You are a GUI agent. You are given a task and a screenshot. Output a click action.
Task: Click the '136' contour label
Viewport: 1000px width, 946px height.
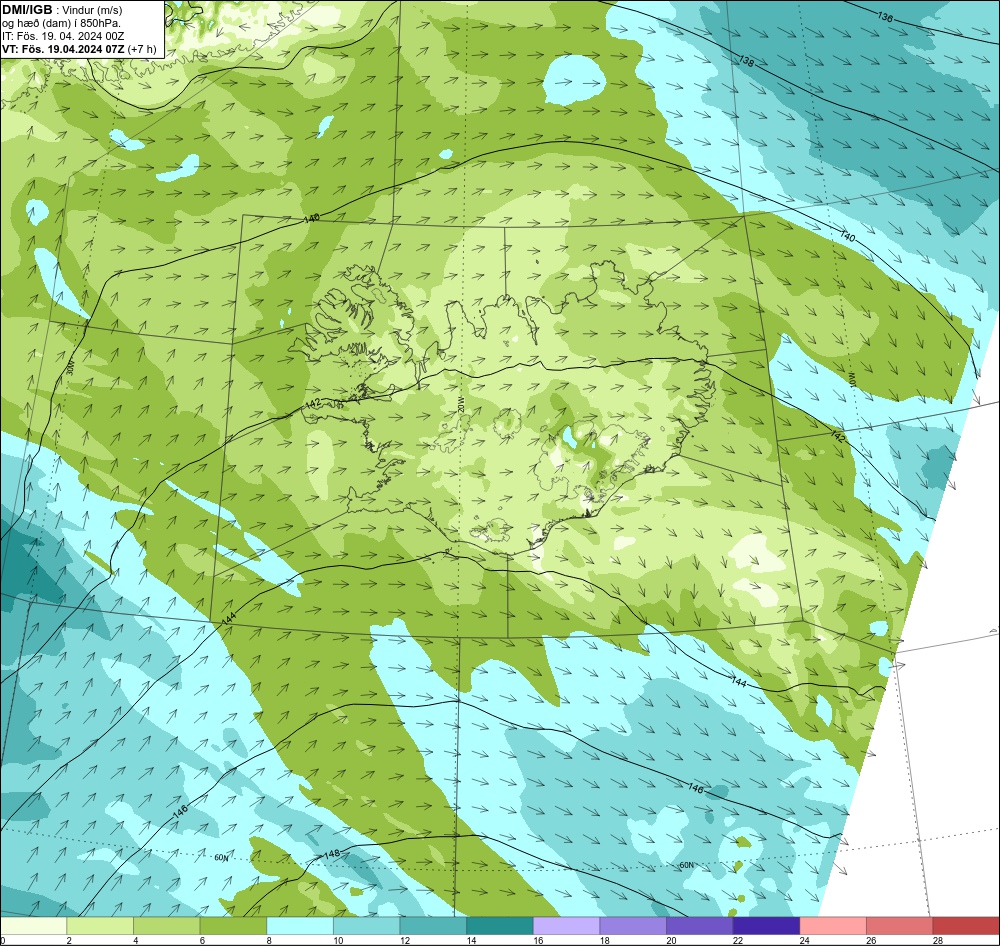coord(885,17)
